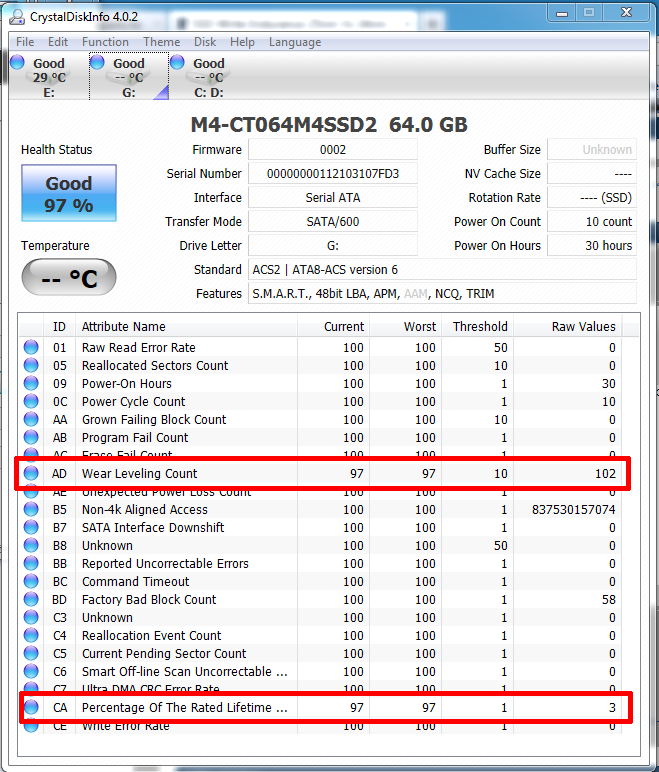Select the E: disk tab
The image size is (659, 772).
[x=49, y=77]
